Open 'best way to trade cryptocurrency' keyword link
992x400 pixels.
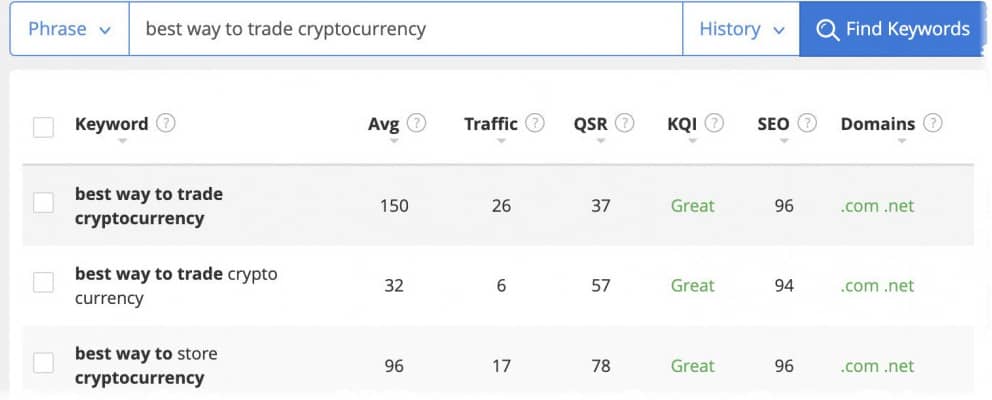click(149, 206)
